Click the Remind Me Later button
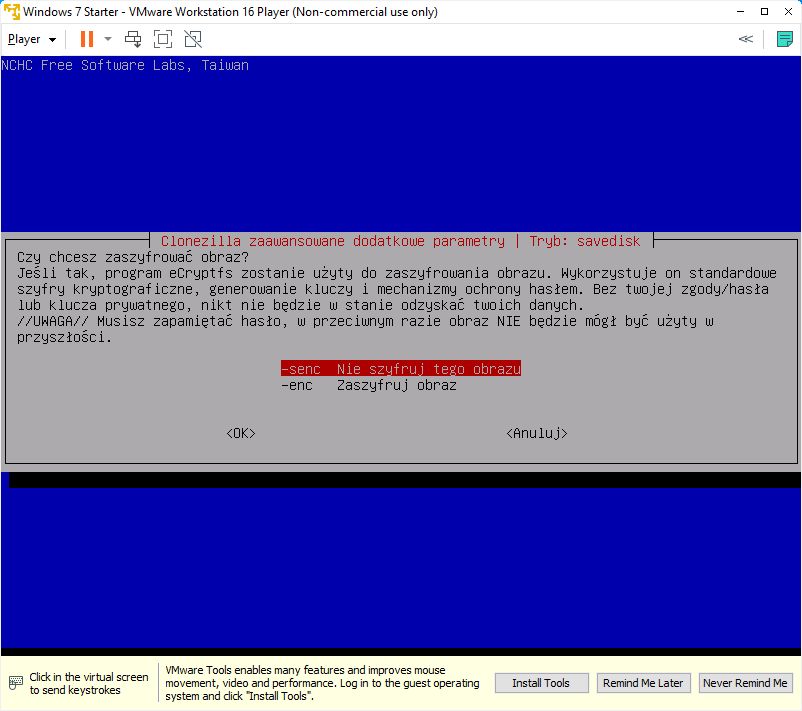Screen dimensions: 802x711 642,683
